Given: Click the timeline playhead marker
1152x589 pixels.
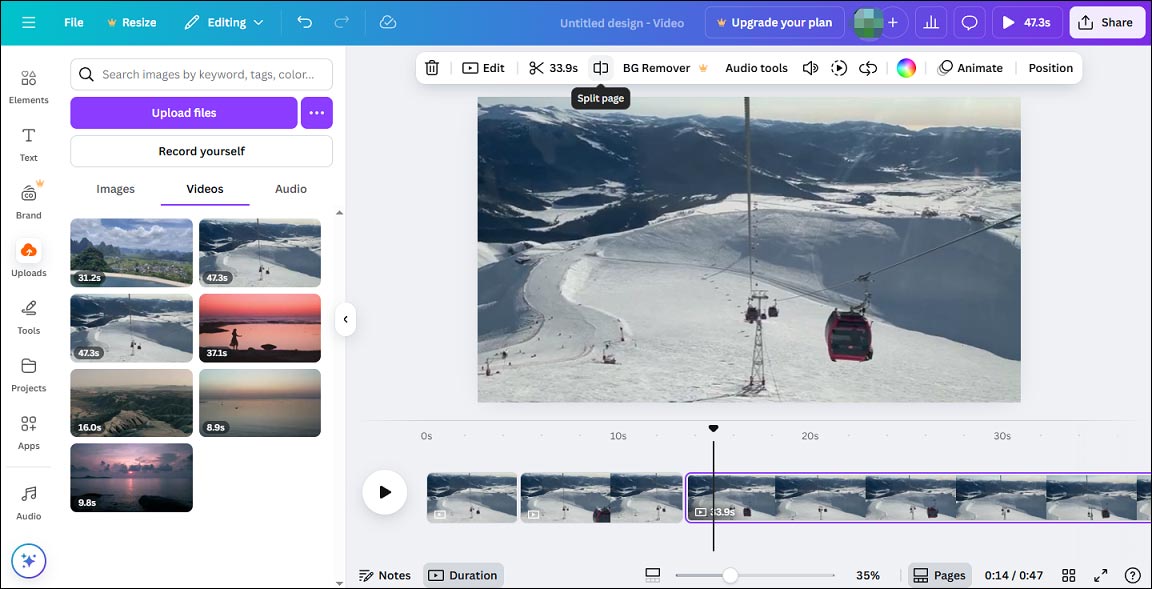Looking at the screenshot, I should [713, 428].
